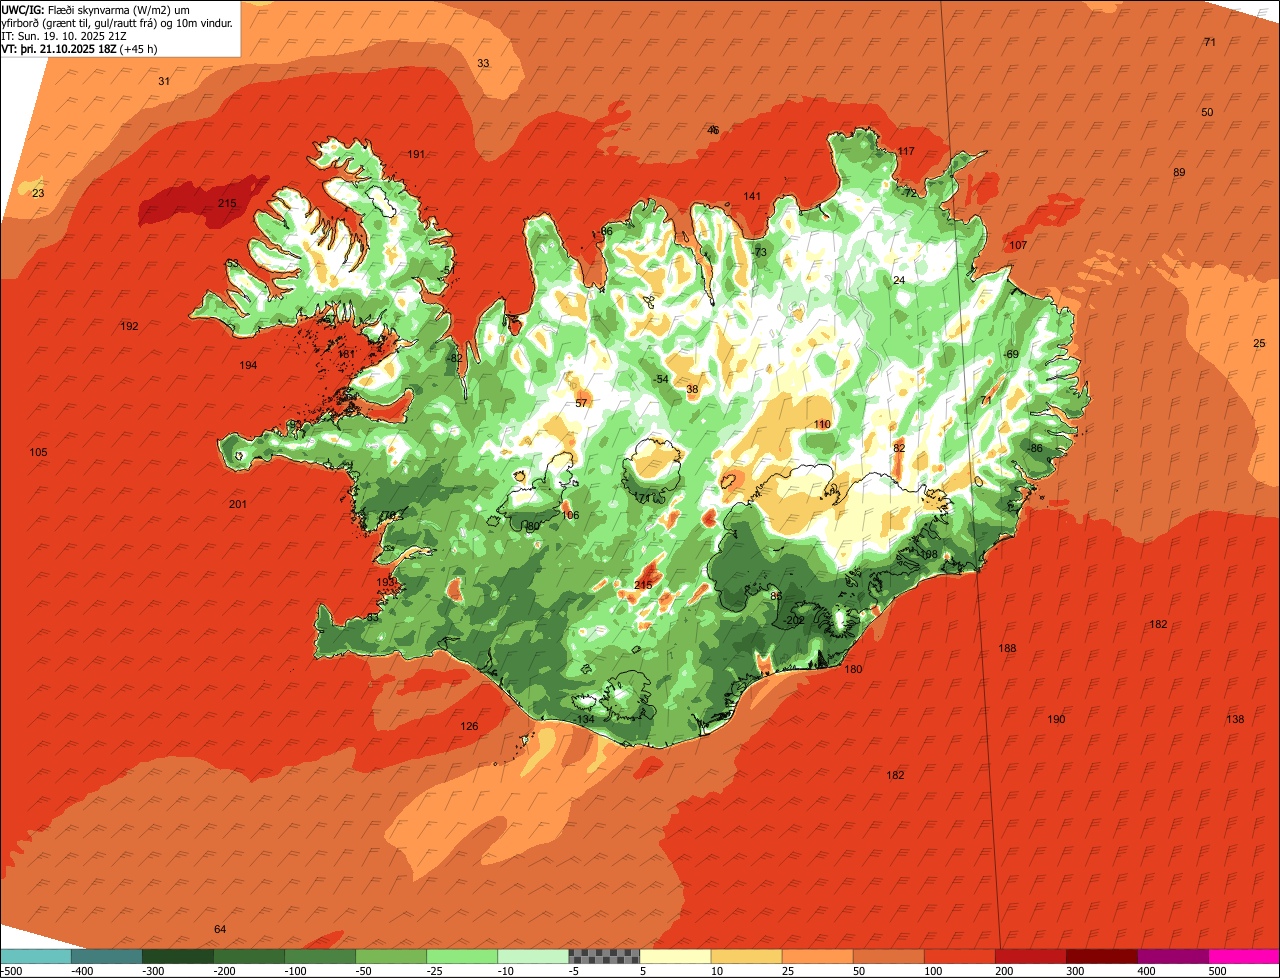Click the legend label -500
Image resolution: width=1280 pixels, height=978 pixels.
(x=13, y=971)
